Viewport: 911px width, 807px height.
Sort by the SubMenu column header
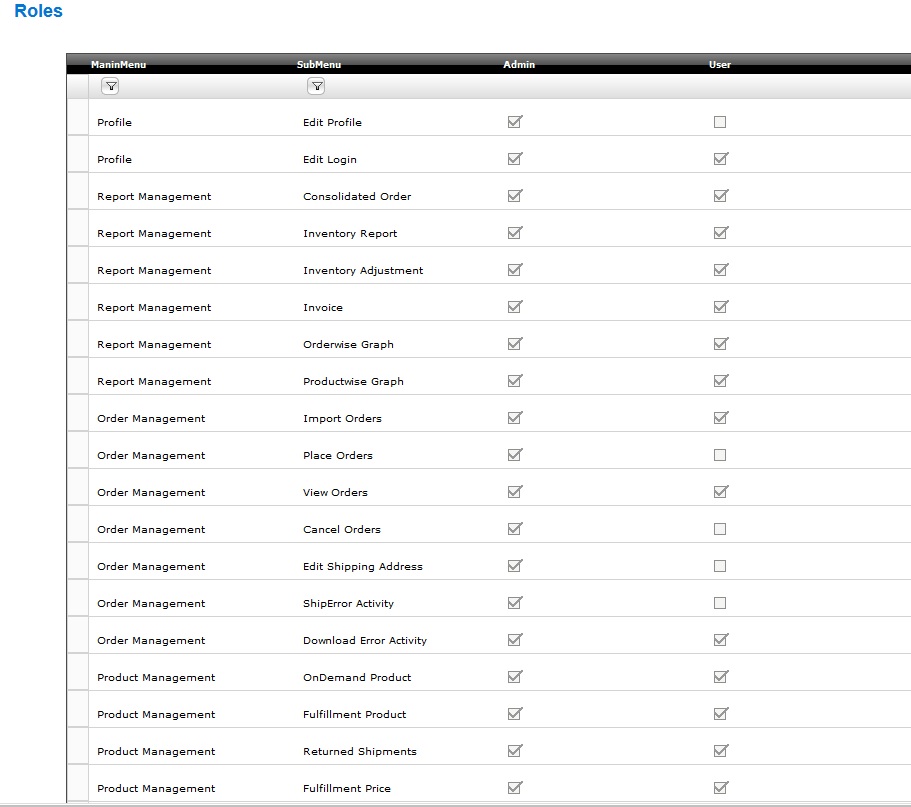pyautogui.click(x=319, y=64)
